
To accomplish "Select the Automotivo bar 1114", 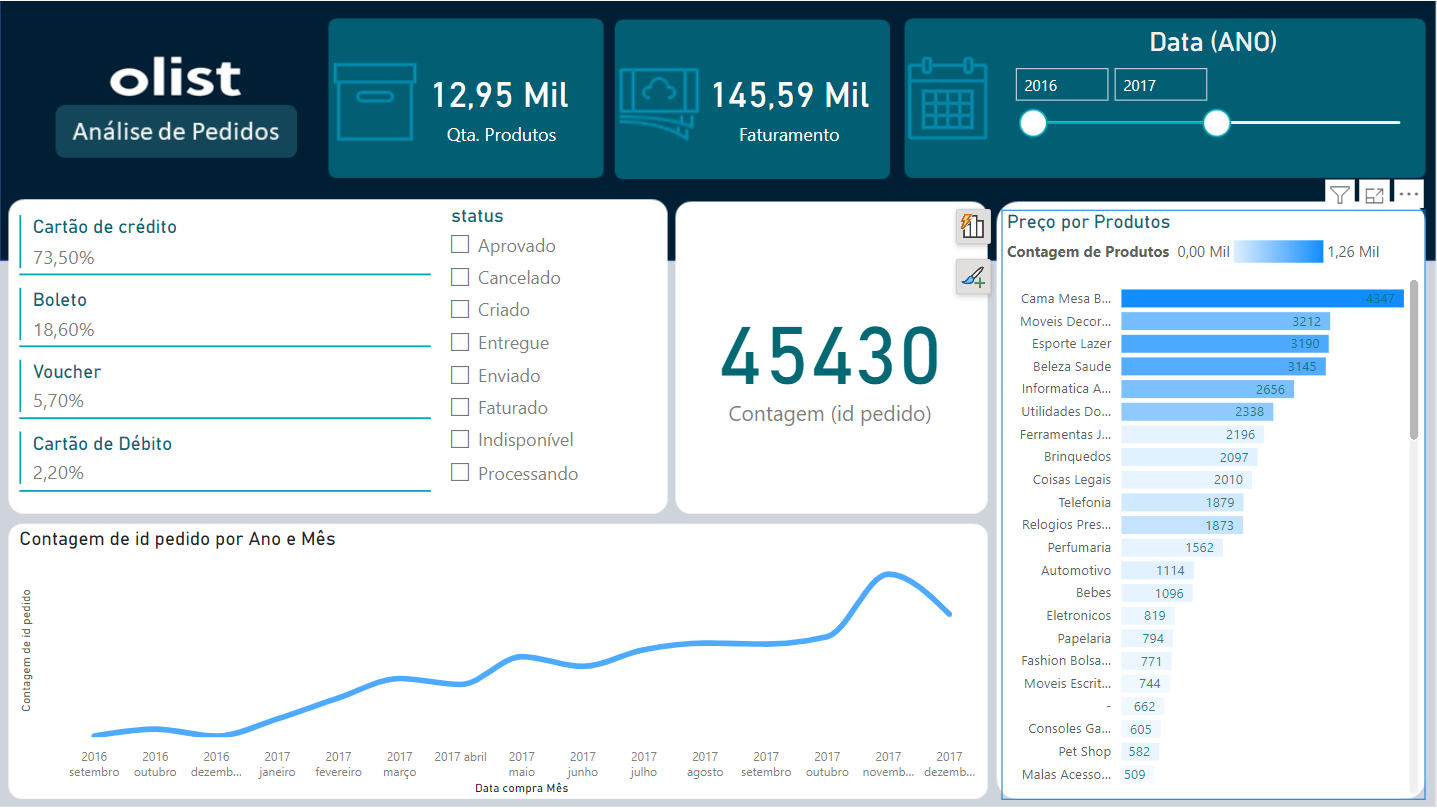I will pos(1157,570).
